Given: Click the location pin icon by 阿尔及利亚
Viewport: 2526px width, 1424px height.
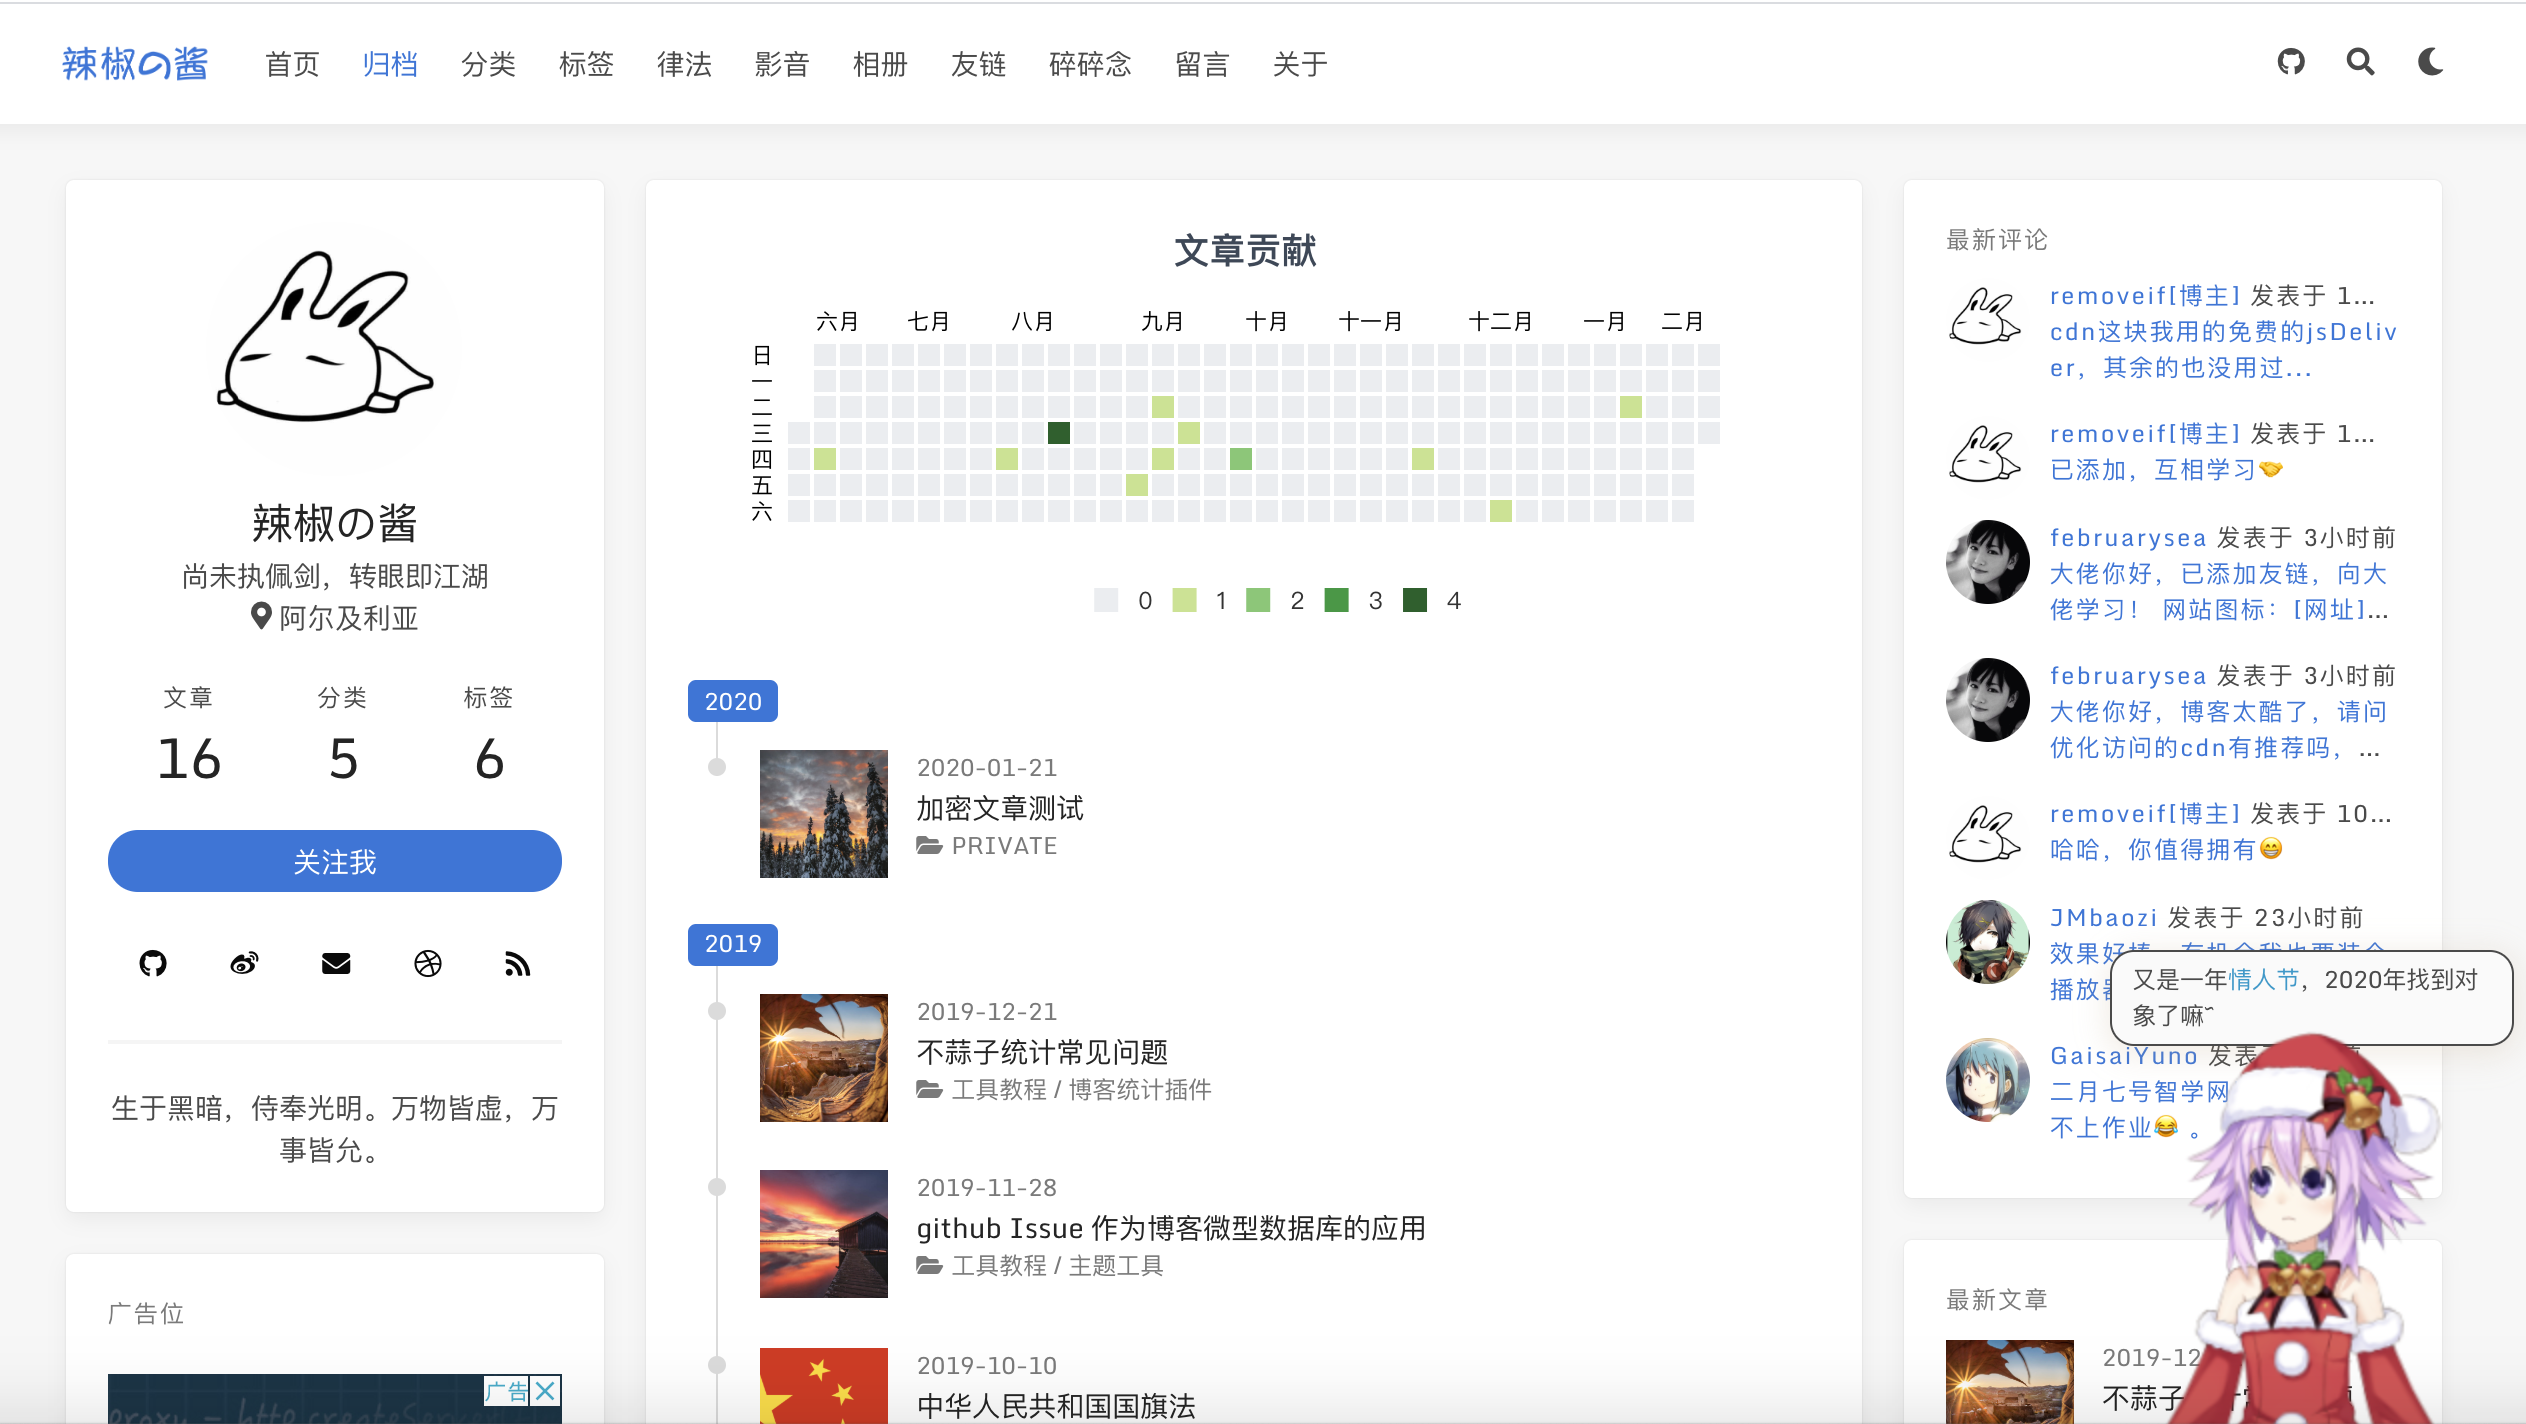Looking at the screenshot, I should [x=261, y=617].
